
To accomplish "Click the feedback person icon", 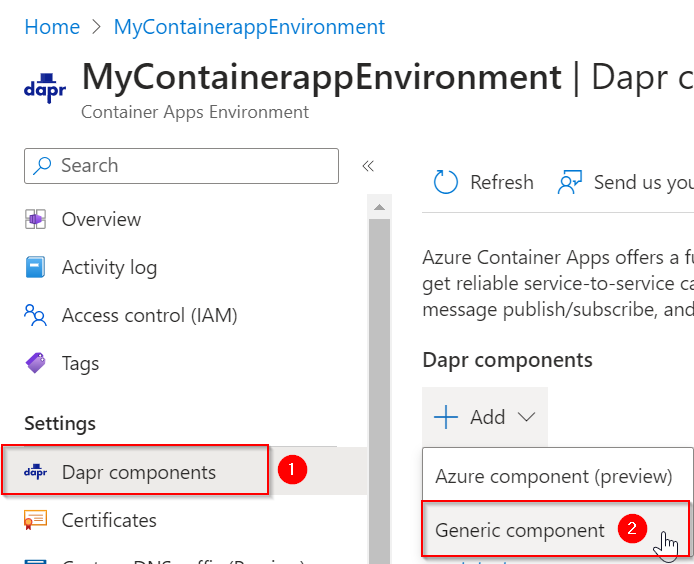I will 570,182.
